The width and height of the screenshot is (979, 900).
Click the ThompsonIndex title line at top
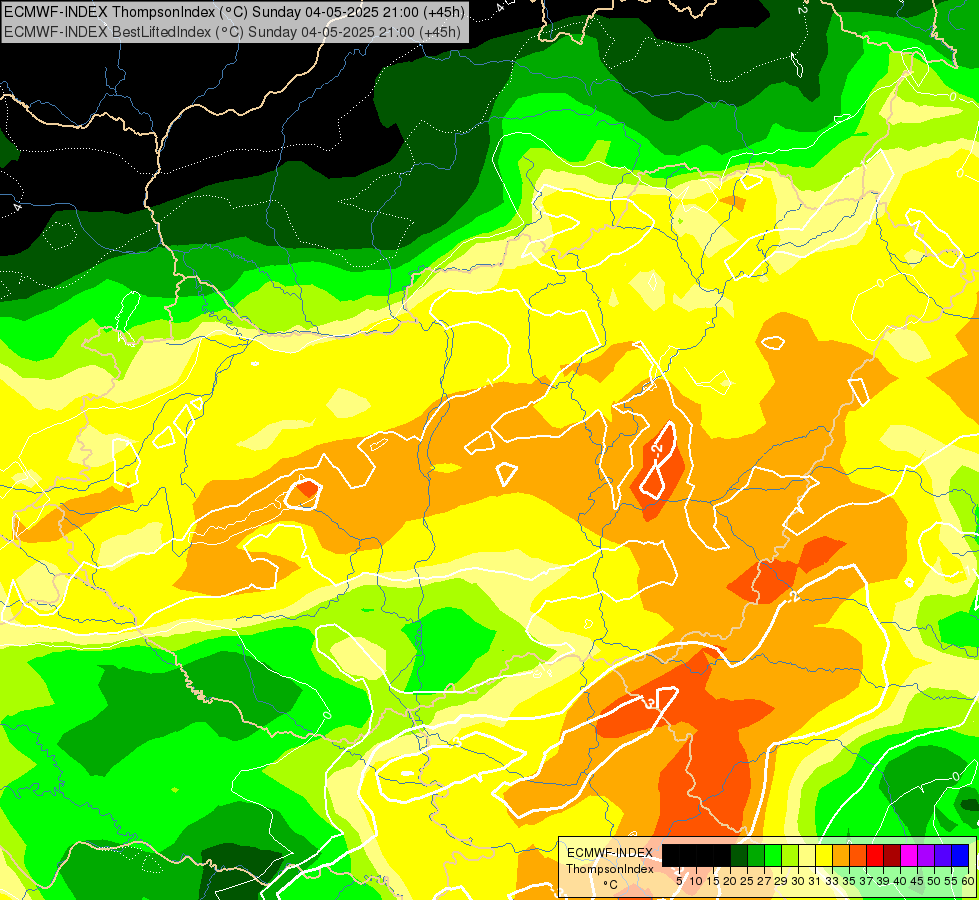coord(234,12)
